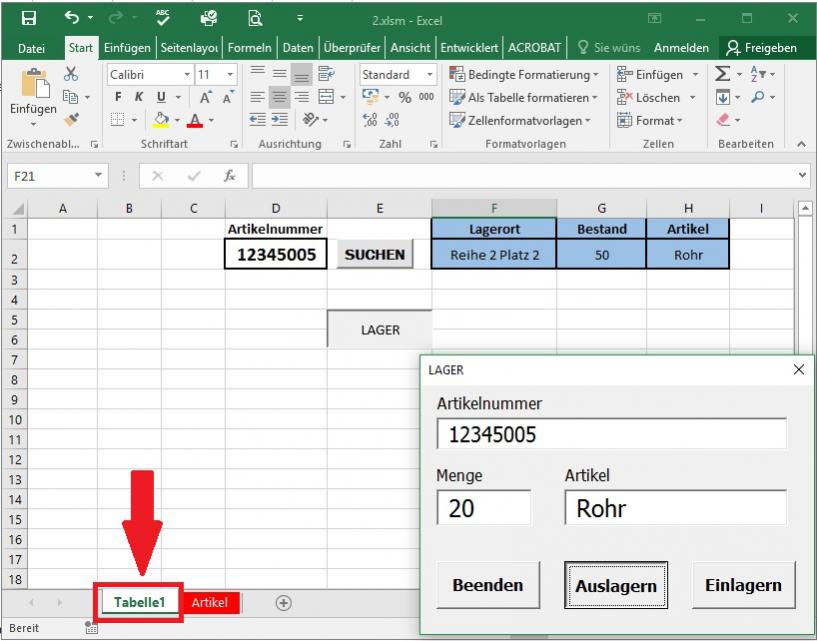817x641 pixels.
Task: Collapse the ribbon with chevron
Action: (801, 144)
